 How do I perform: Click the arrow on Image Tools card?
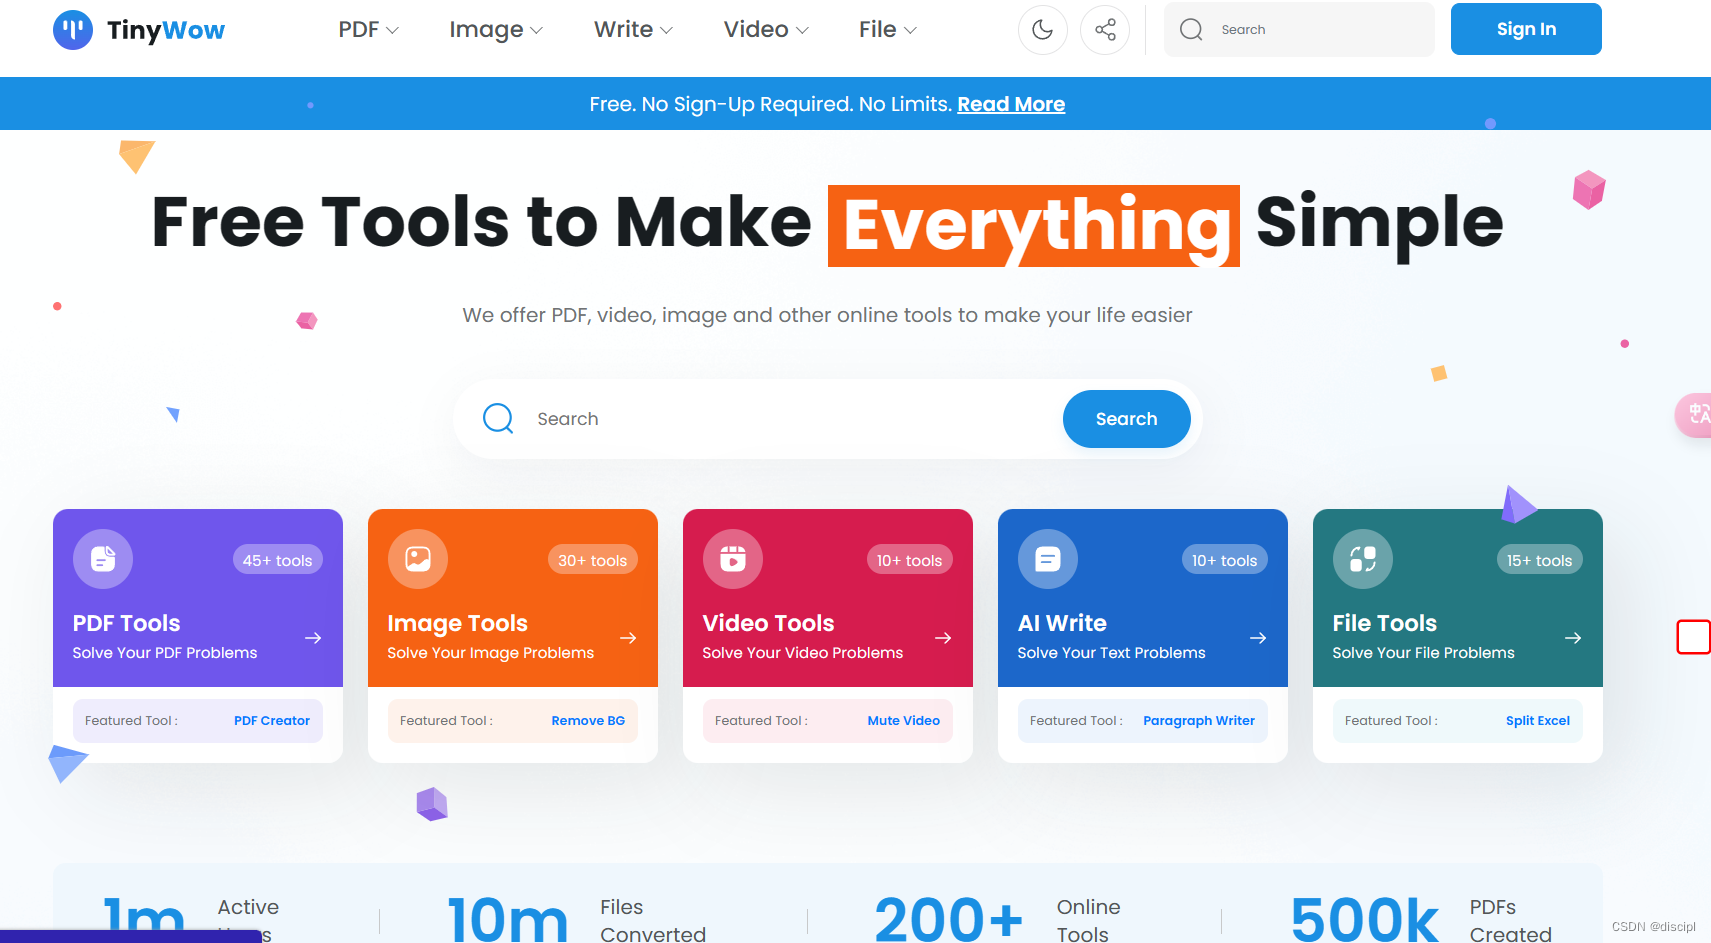pos(628,638)
